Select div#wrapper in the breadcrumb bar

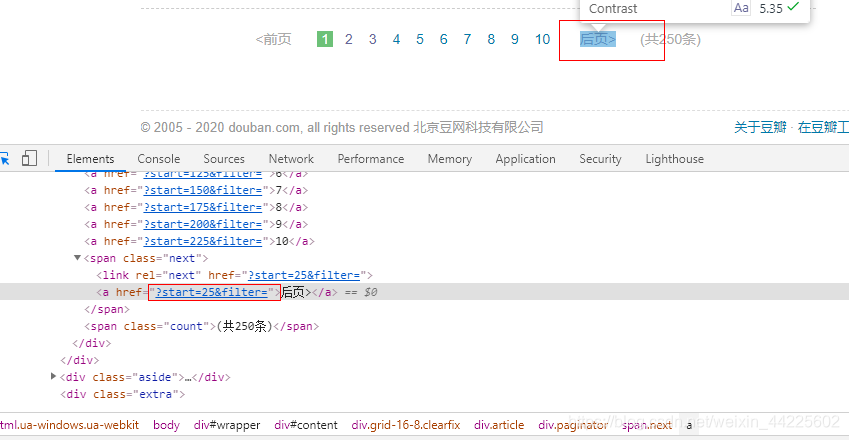point(227,425)
